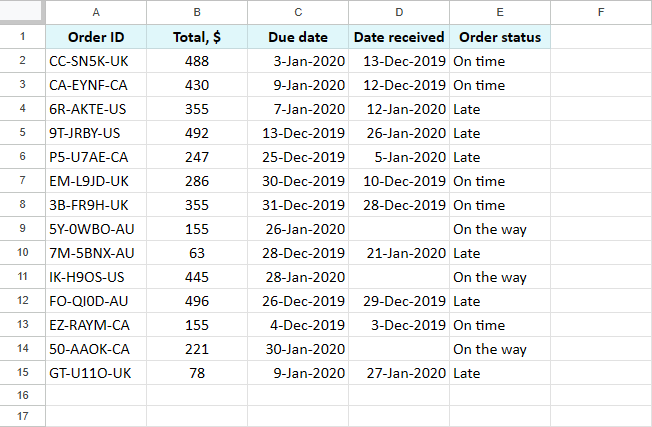This screenshot has height=427, width=652.
Task: Select due date cell 26-Jan-2020
Action: 298,229
